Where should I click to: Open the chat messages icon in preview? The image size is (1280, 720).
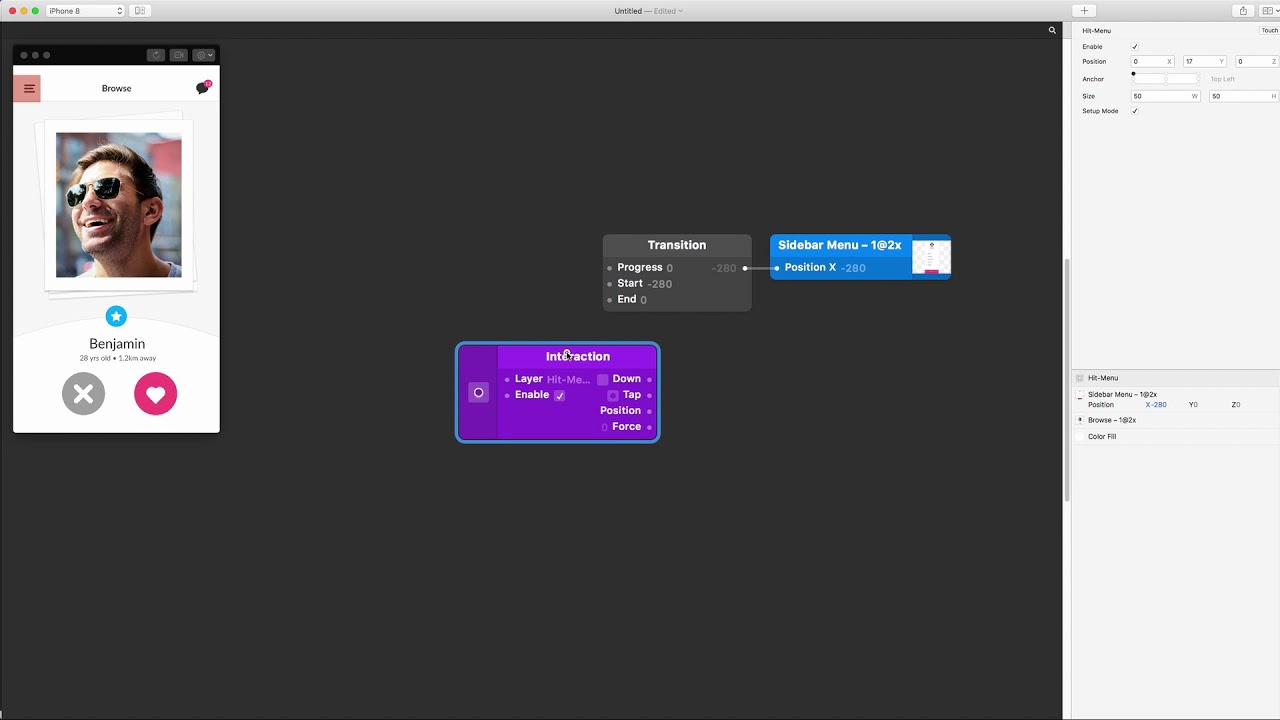[203, 88]
